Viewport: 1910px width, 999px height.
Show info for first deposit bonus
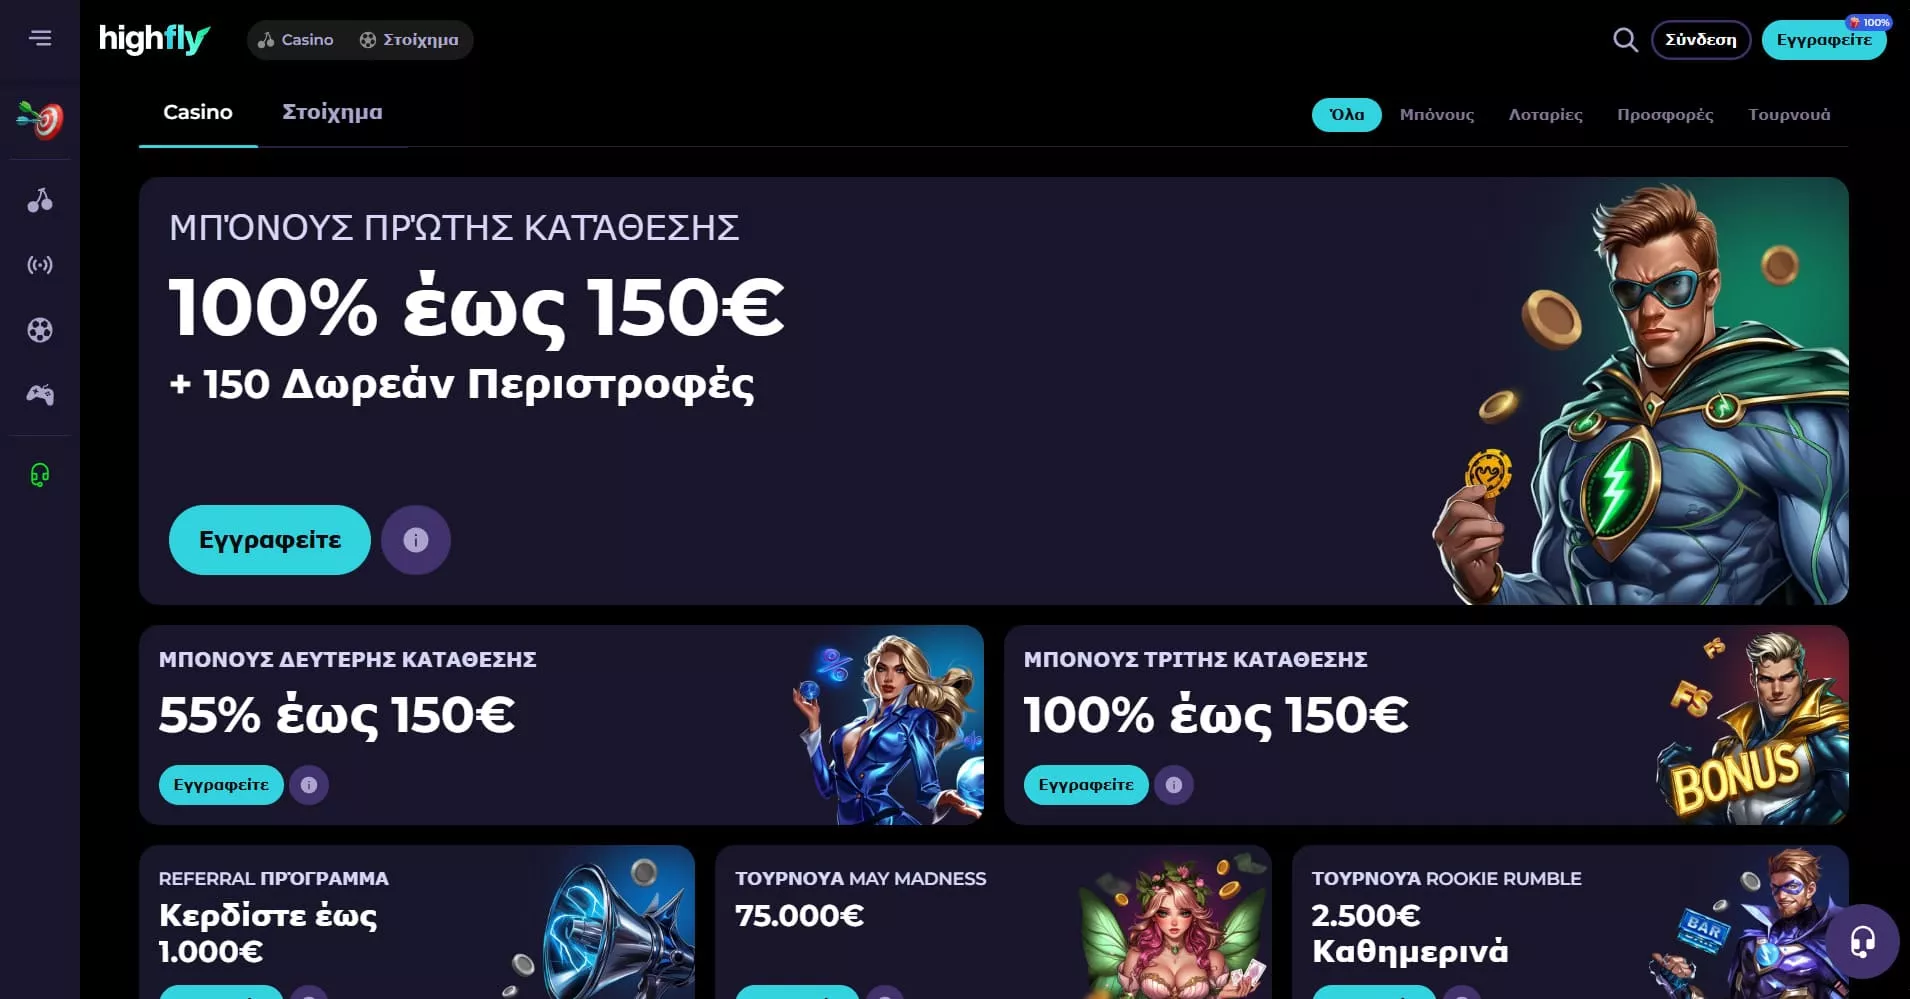tap(416, 540)
